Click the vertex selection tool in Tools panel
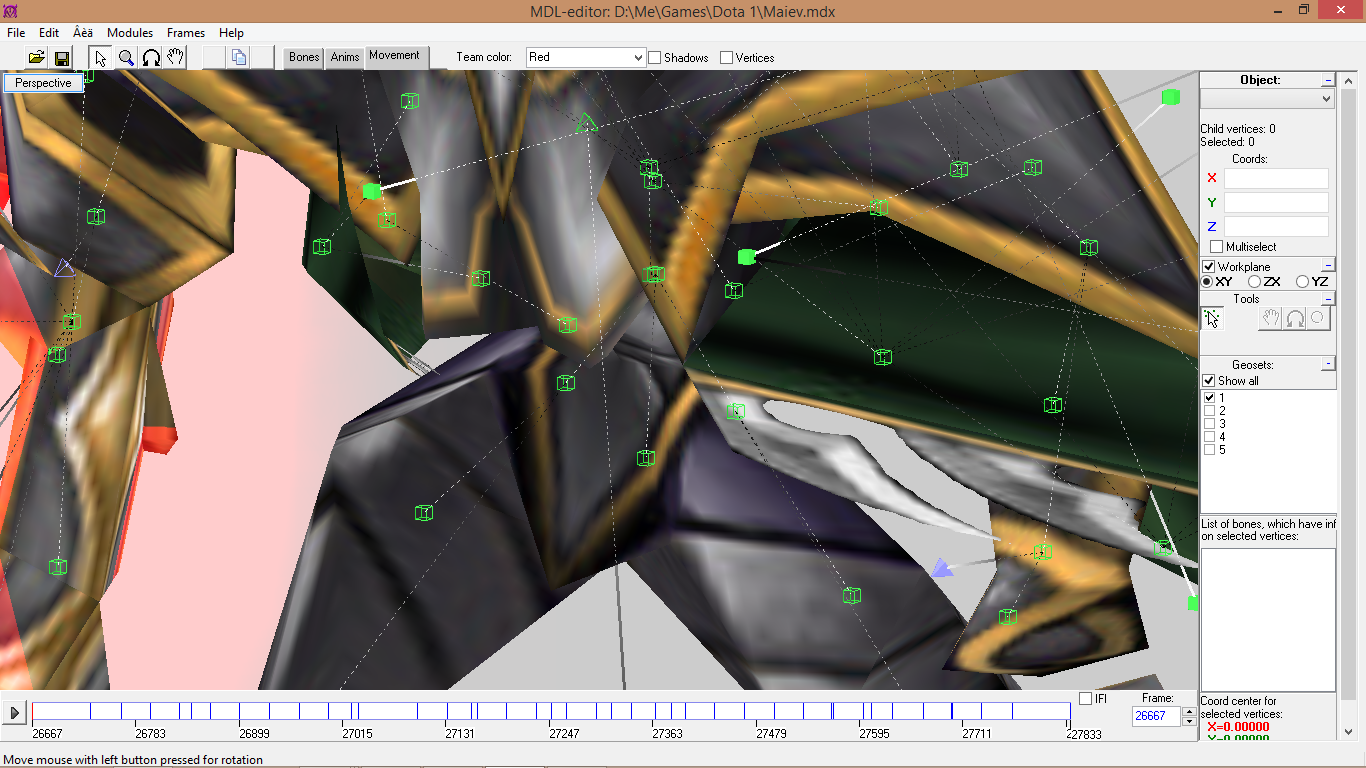 pyautogui.click(x=1212, y=318)
